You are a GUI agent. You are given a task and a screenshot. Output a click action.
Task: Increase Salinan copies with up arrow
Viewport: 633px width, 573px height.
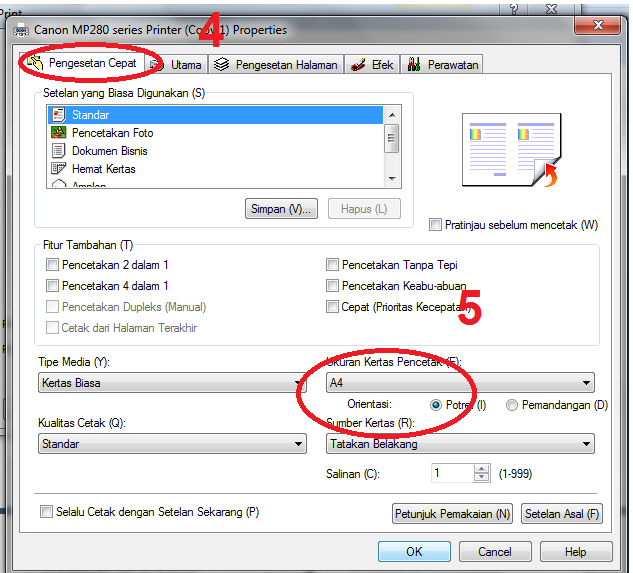pos(481,469)
